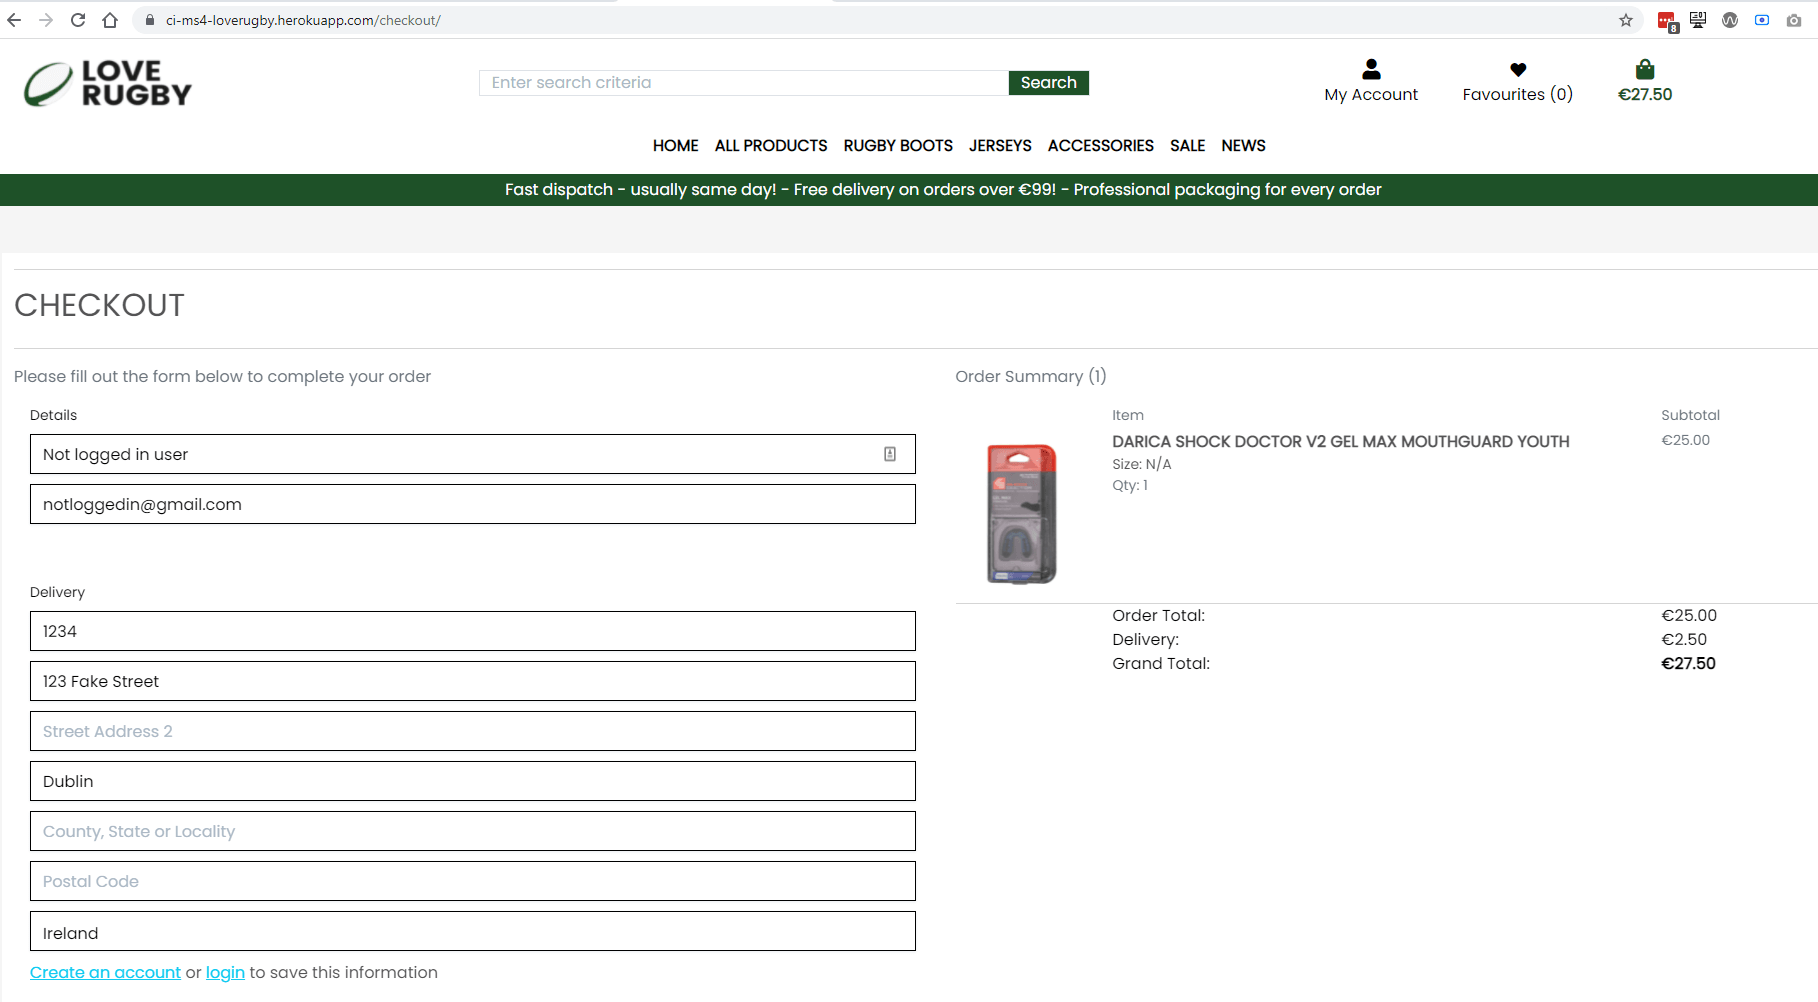Image resolution: width=1818 pixels, height=1002 pixels.
Task: Reload the page with refresh icon
Action: tap(78, 20)
